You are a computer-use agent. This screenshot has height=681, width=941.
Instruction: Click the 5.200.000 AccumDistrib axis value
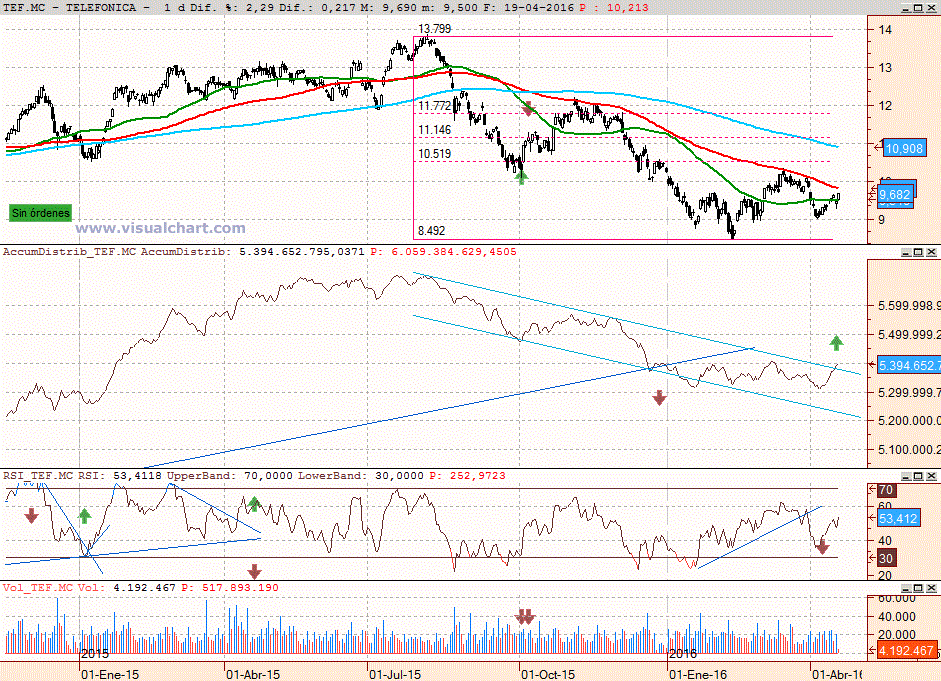click(909, 421)
